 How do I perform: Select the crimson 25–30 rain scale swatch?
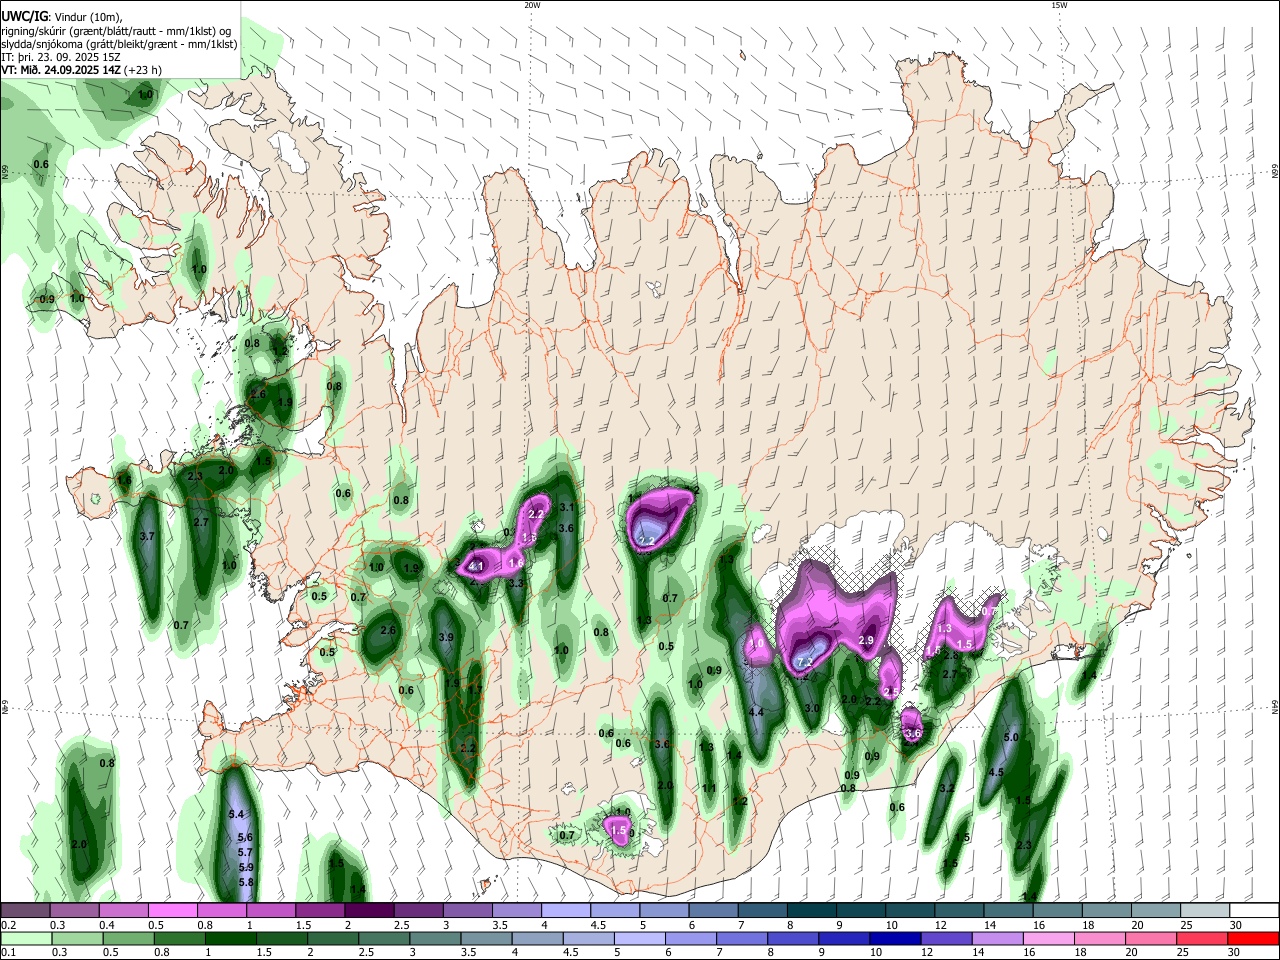click(1203, 938)
